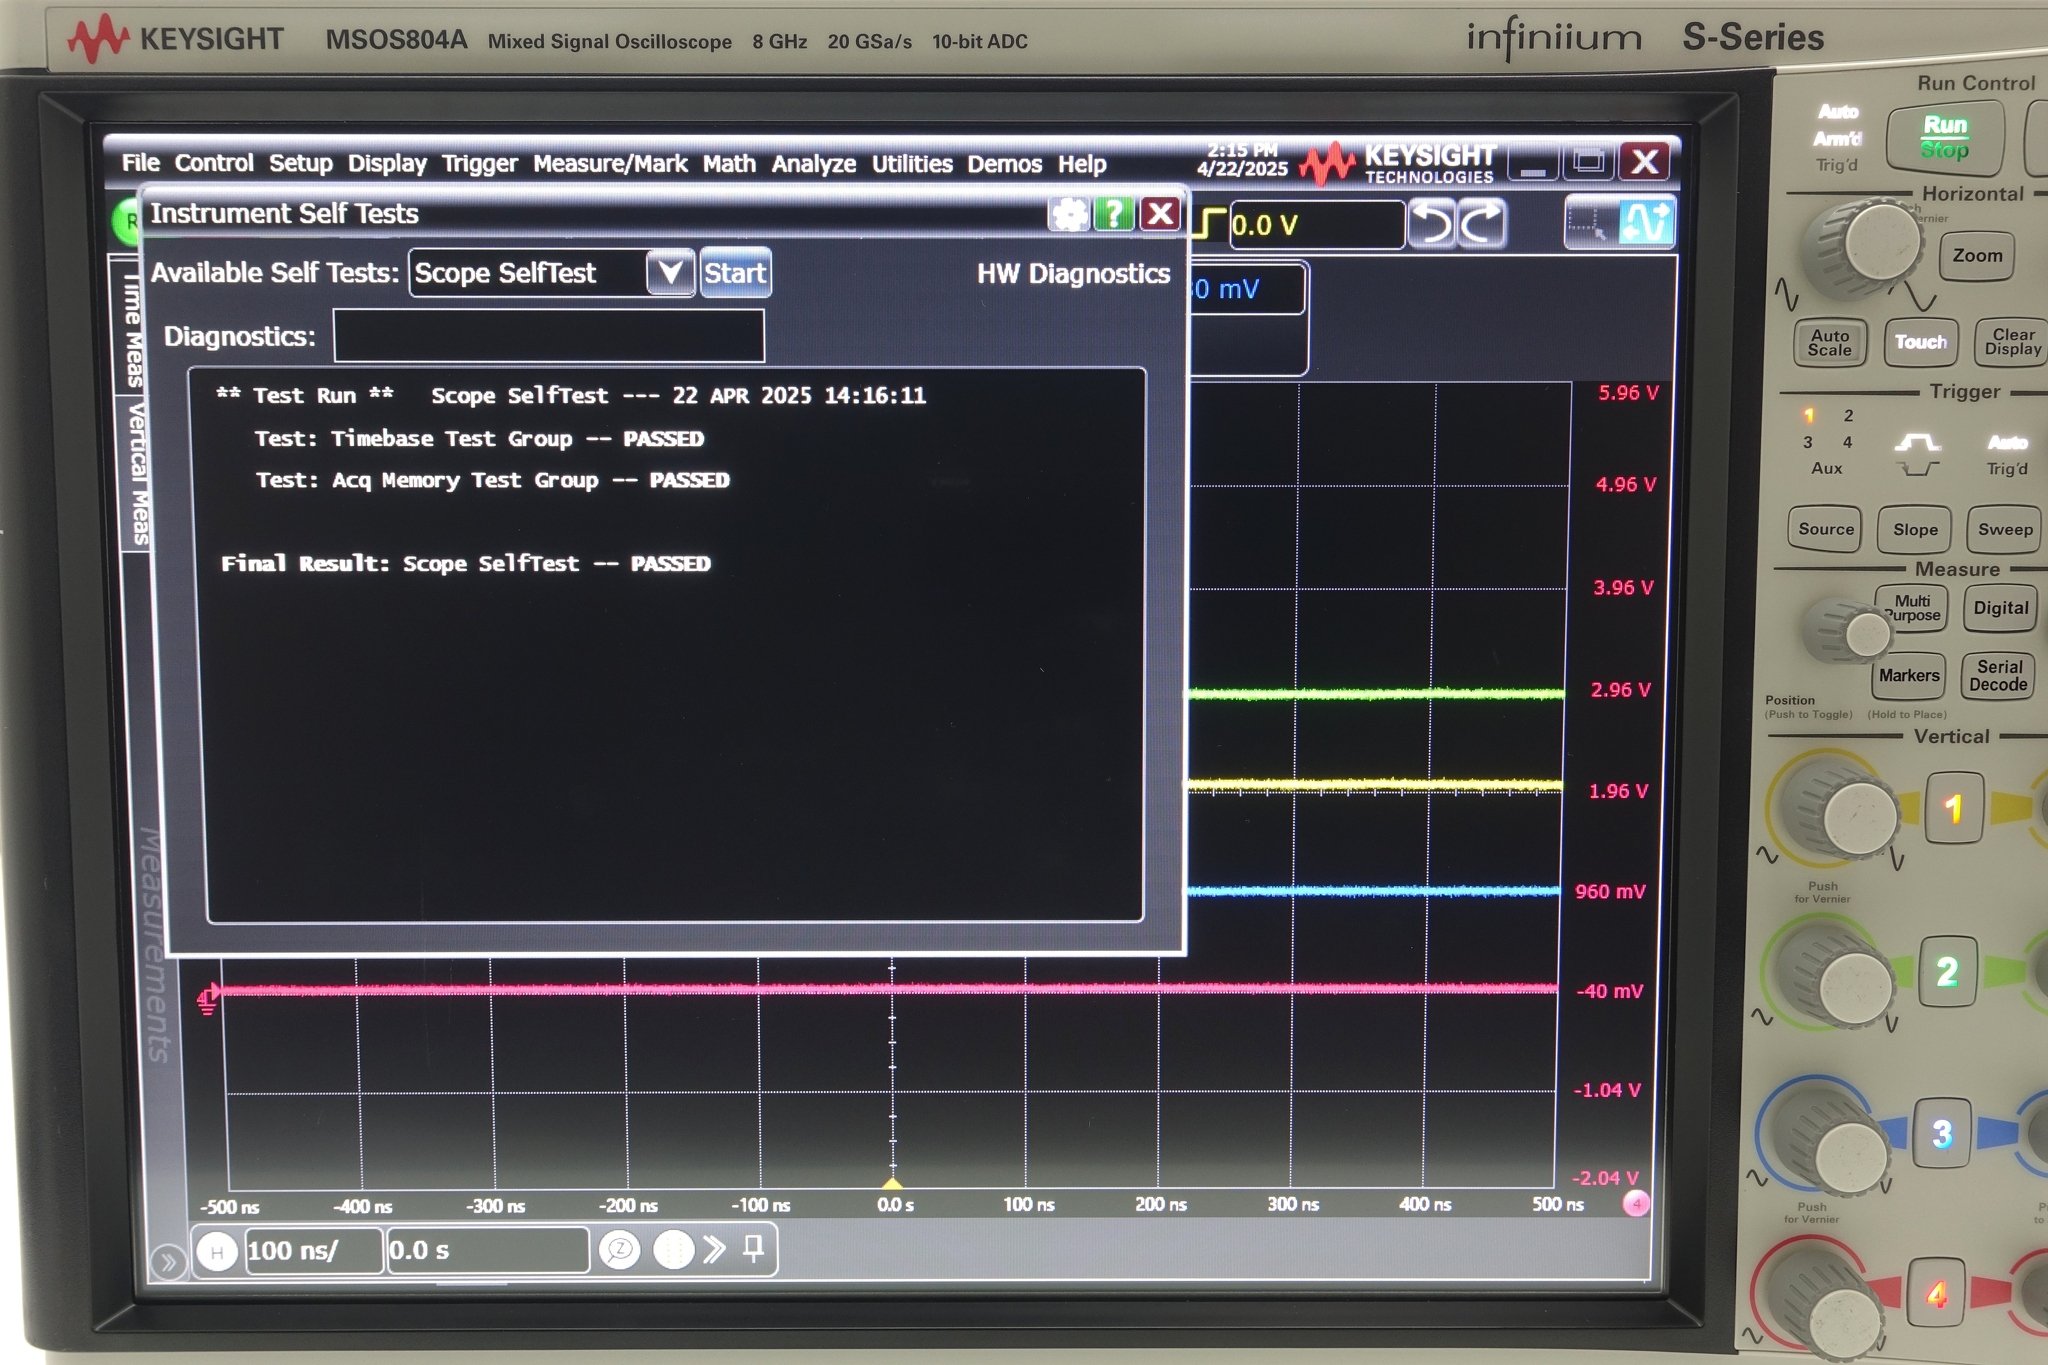2048x1365 pixels.
Task: Click the front-panel Slope button
Action: tap(1915, 530)
